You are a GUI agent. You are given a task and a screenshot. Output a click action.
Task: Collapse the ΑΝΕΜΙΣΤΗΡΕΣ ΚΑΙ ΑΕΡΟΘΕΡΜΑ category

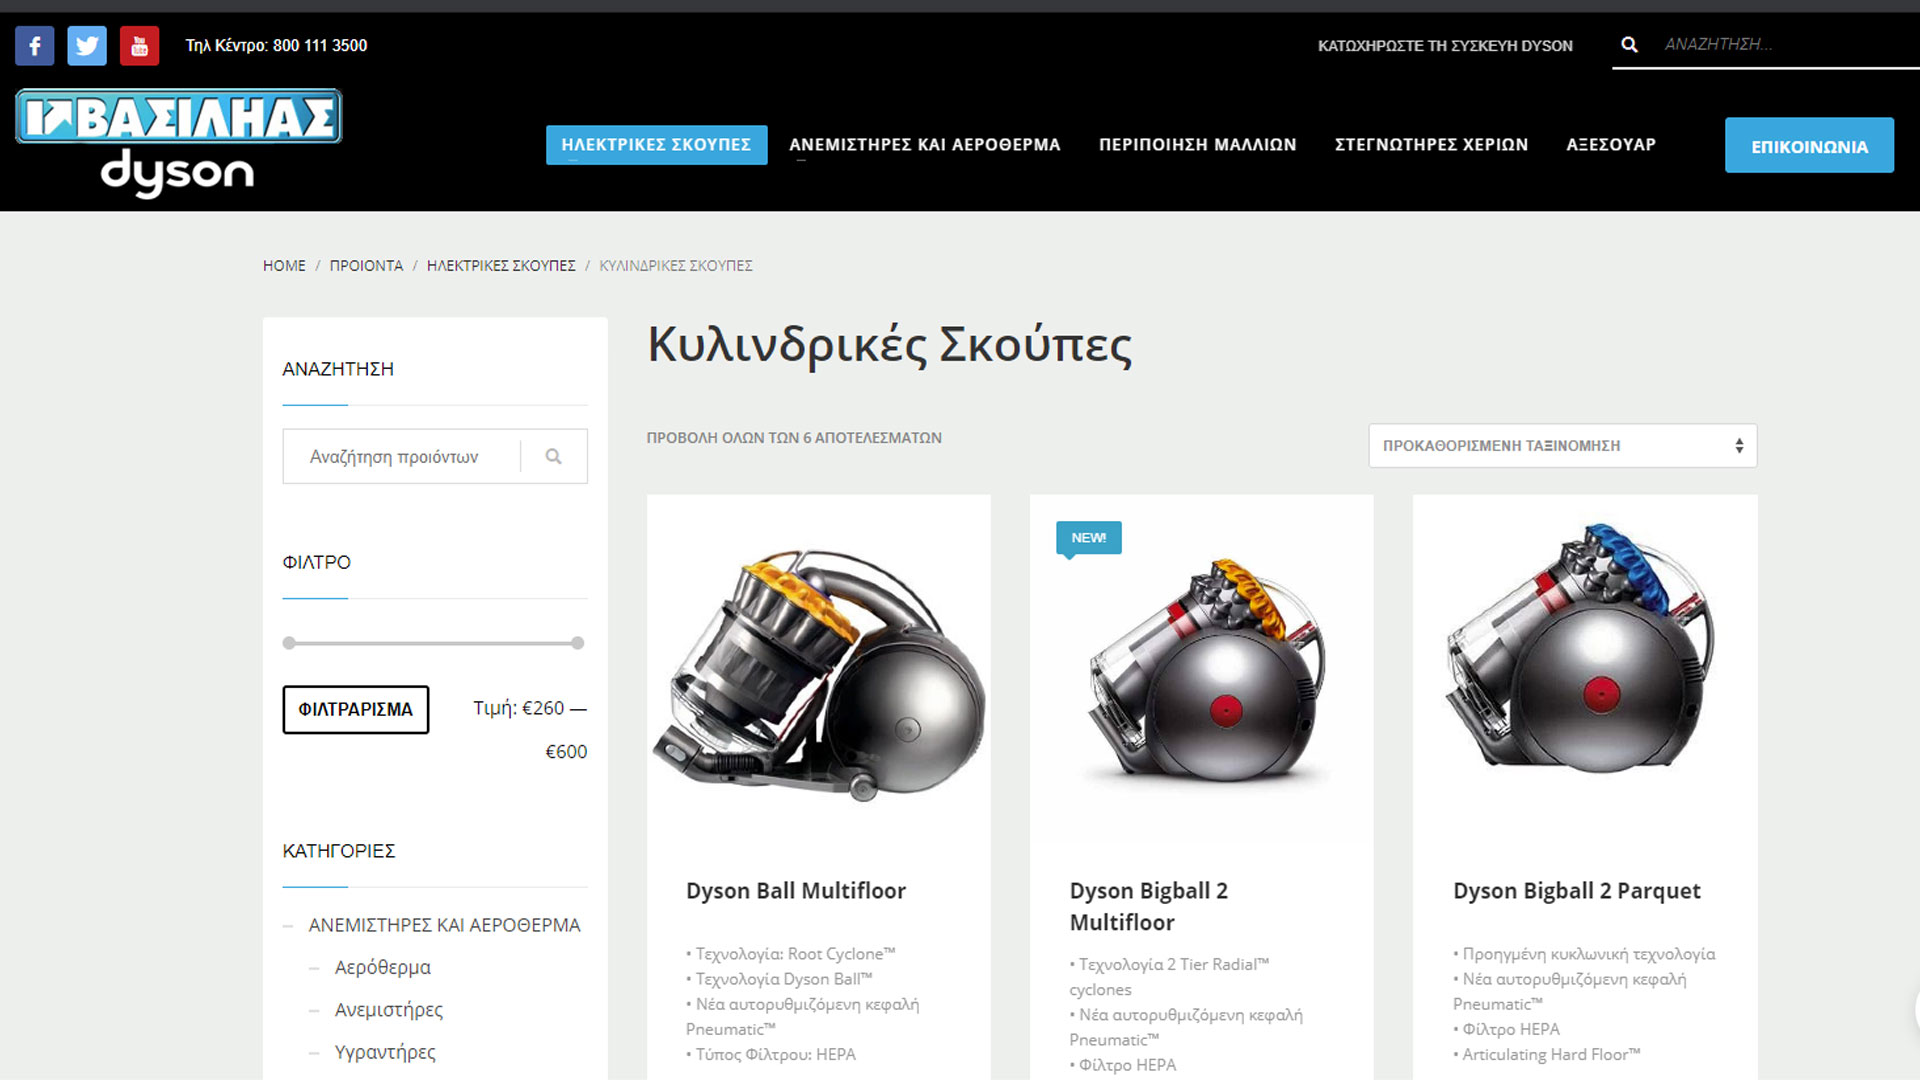tap(288, 926)
